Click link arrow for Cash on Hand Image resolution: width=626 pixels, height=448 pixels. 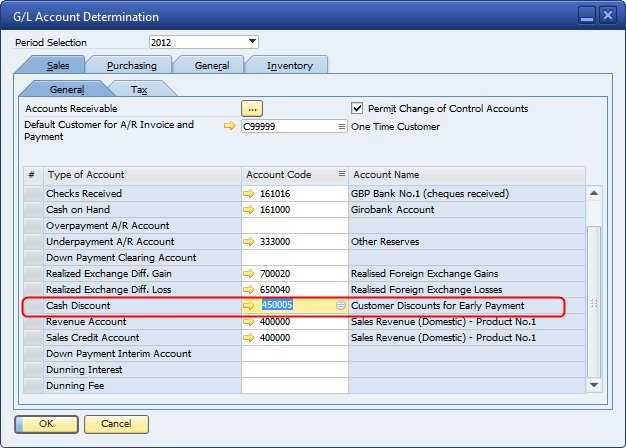[x=249, y=210]
